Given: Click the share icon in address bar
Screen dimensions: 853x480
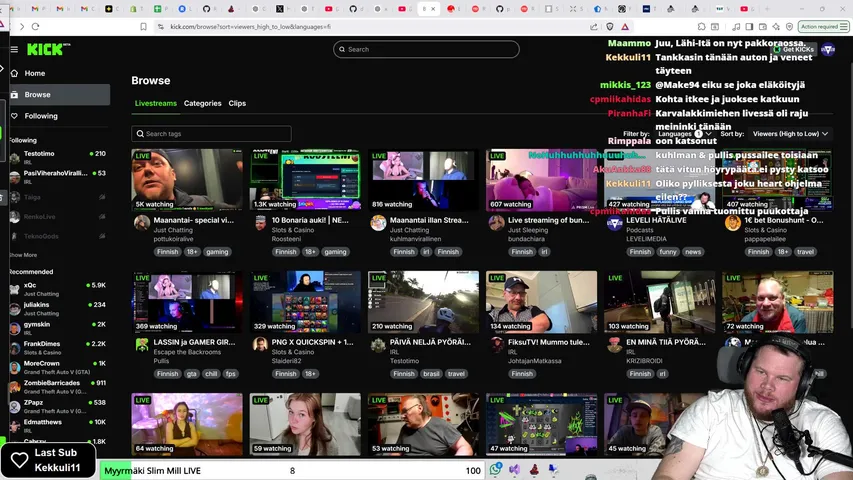Looking at the screenshot, I should (x=594, y=26).
